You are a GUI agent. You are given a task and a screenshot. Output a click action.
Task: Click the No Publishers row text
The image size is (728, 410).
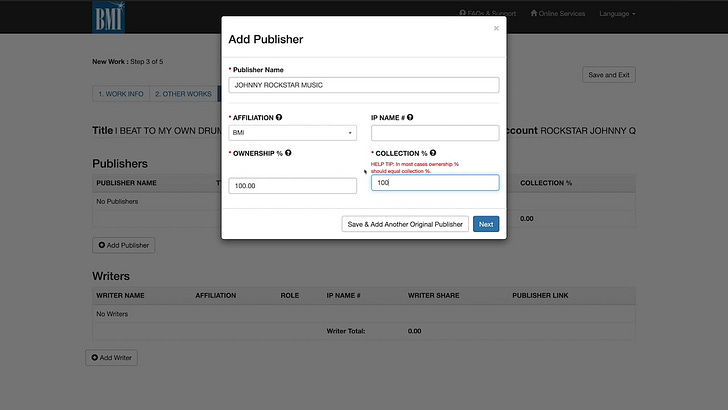117,202
